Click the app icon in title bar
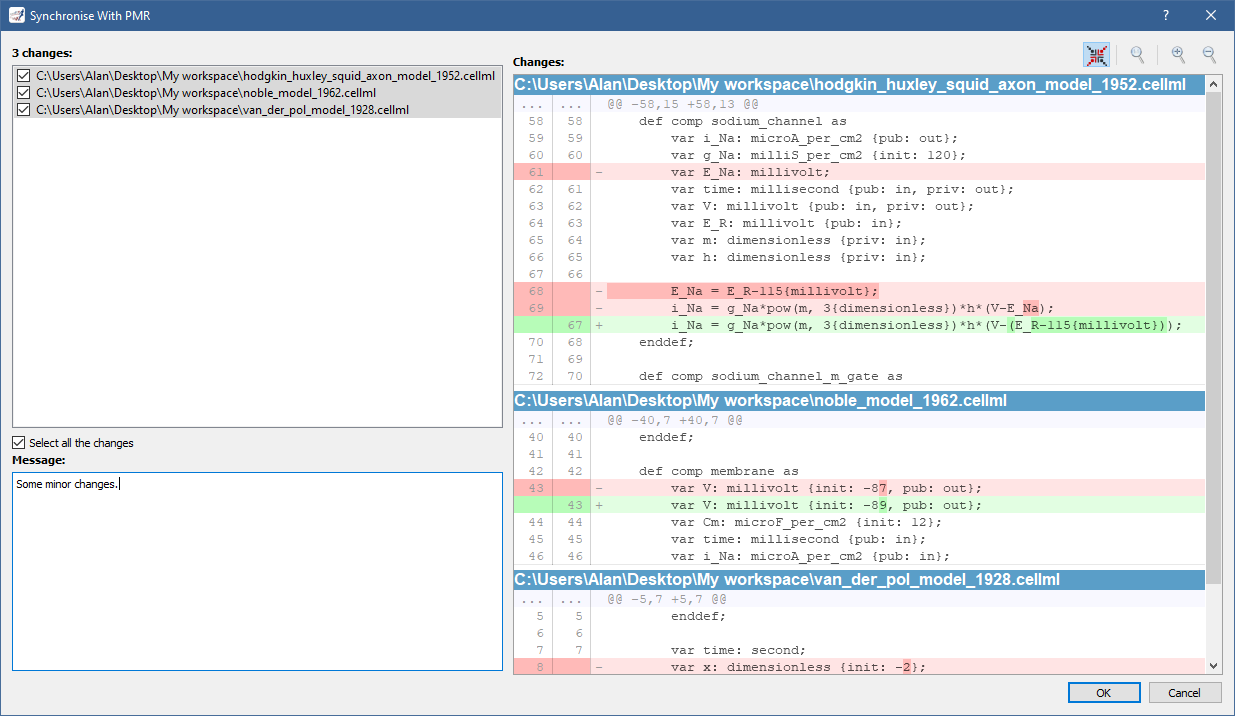Screen dimensions: 1235x716 point(16,15)
